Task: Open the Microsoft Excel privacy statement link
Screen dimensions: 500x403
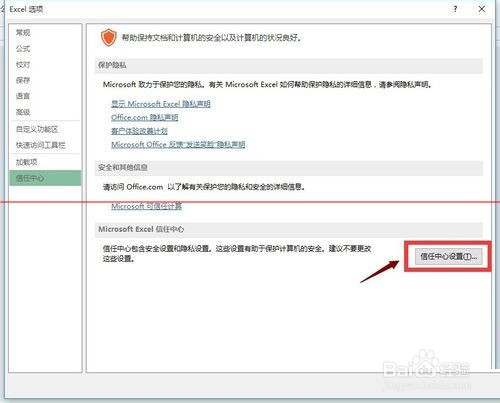Action: point(161,104)
